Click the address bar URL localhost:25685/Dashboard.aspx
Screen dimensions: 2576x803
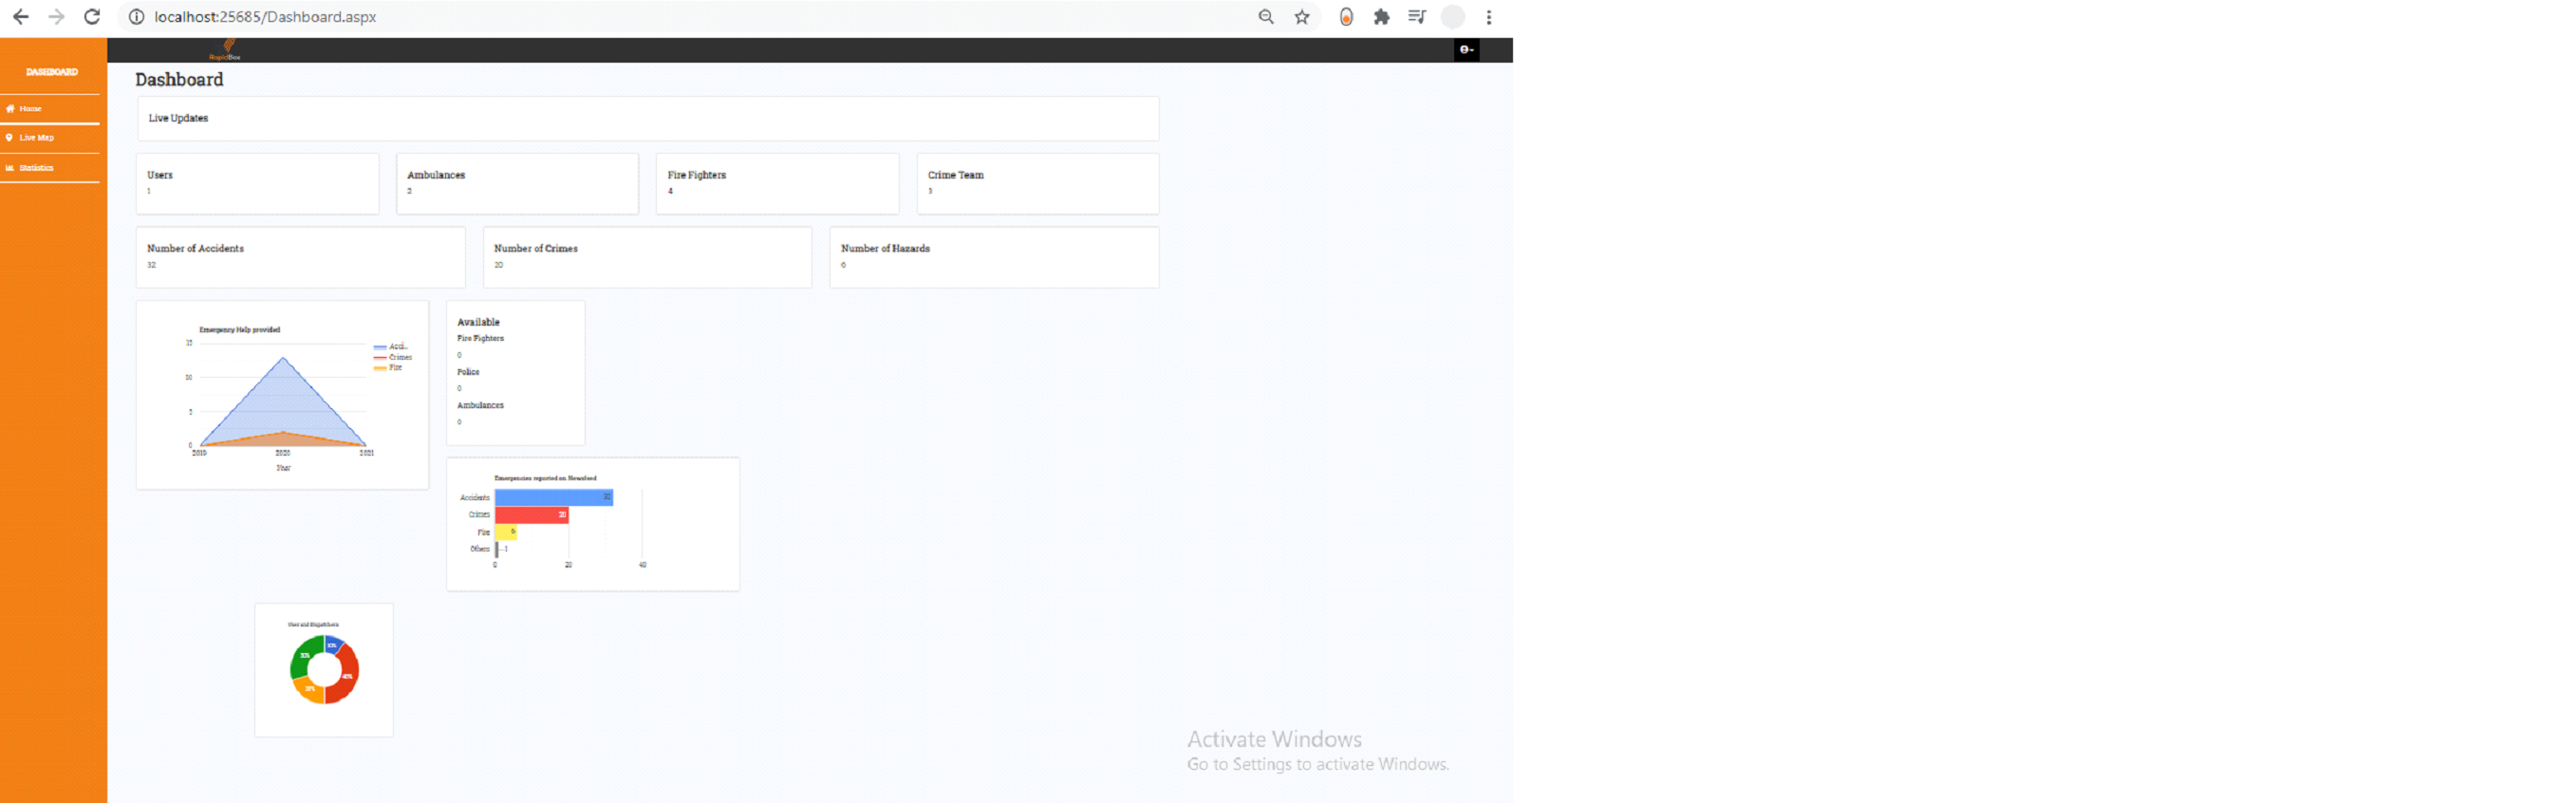pyautogui.click(x=265, y=17)
